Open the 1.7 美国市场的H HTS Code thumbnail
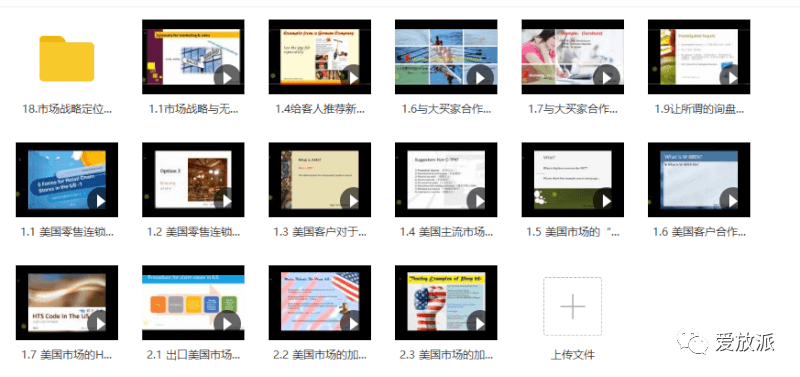This screenshot has width=800, height=377. point(67,303)
